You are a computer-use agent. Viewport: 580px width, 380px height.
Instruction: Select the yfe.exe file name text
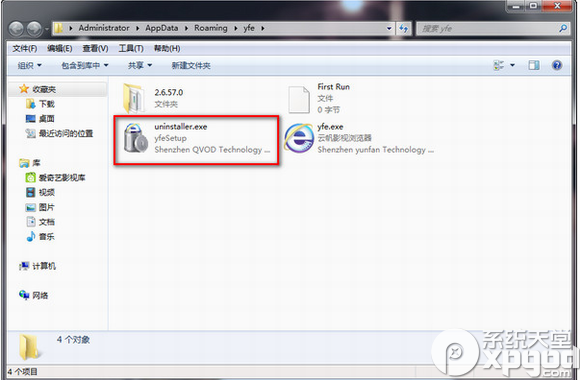(330, 127)
